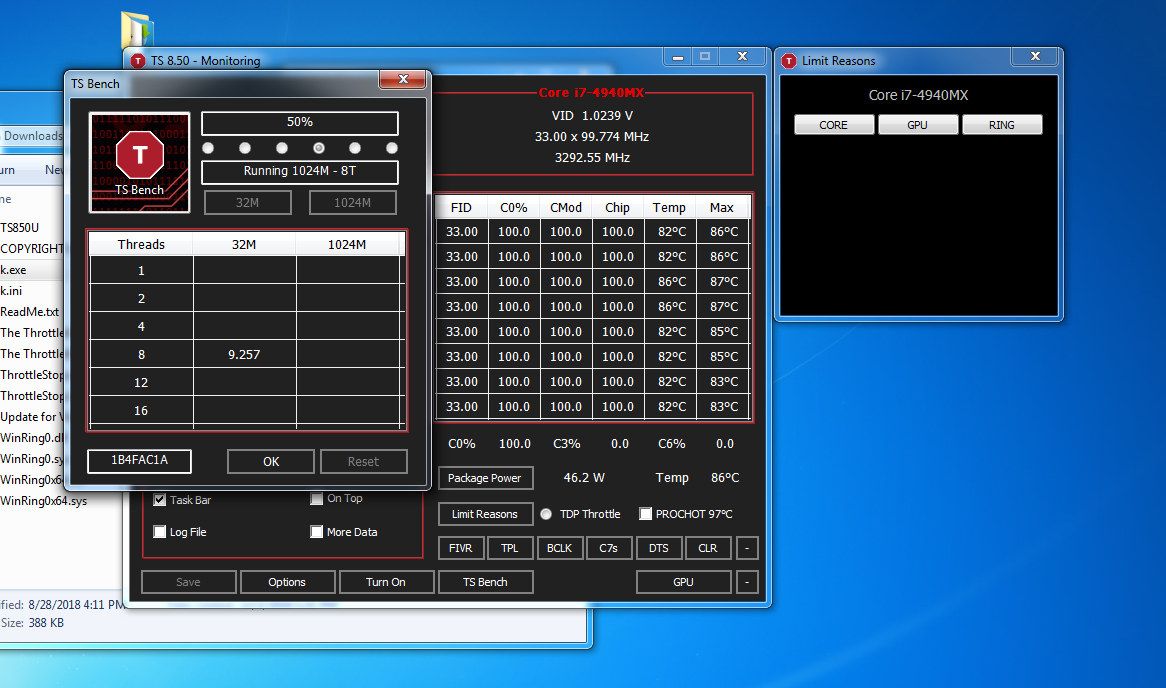Click the Limit Reasons window title icon
The image size is (1166, 688).
(x=789, y=61)
